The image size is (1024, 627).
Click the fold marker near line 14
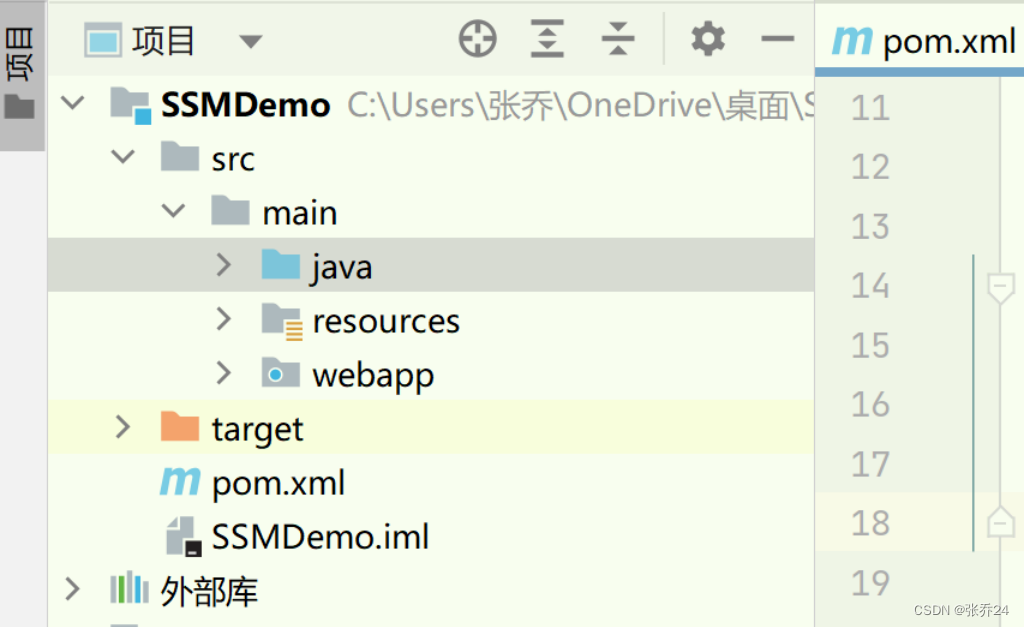(1000, 287)
